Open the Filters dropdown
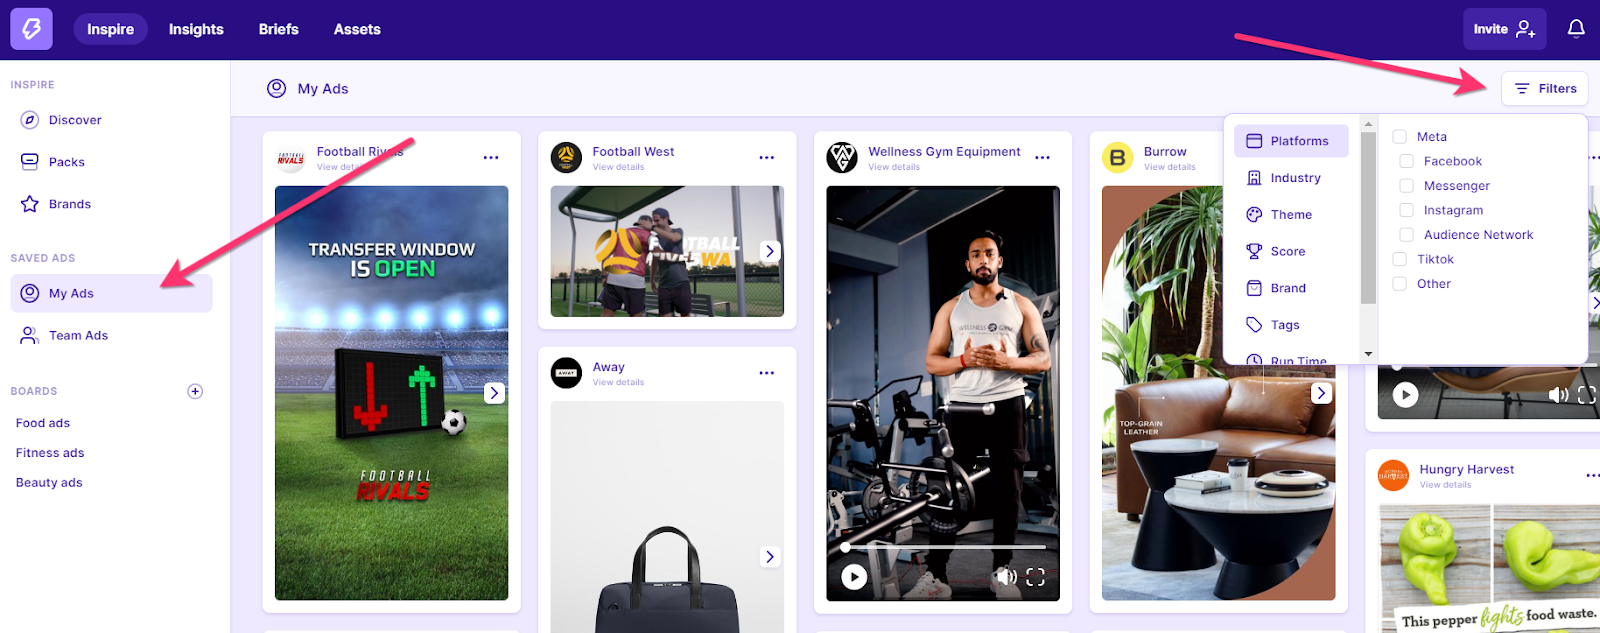 click(1544, 89)
